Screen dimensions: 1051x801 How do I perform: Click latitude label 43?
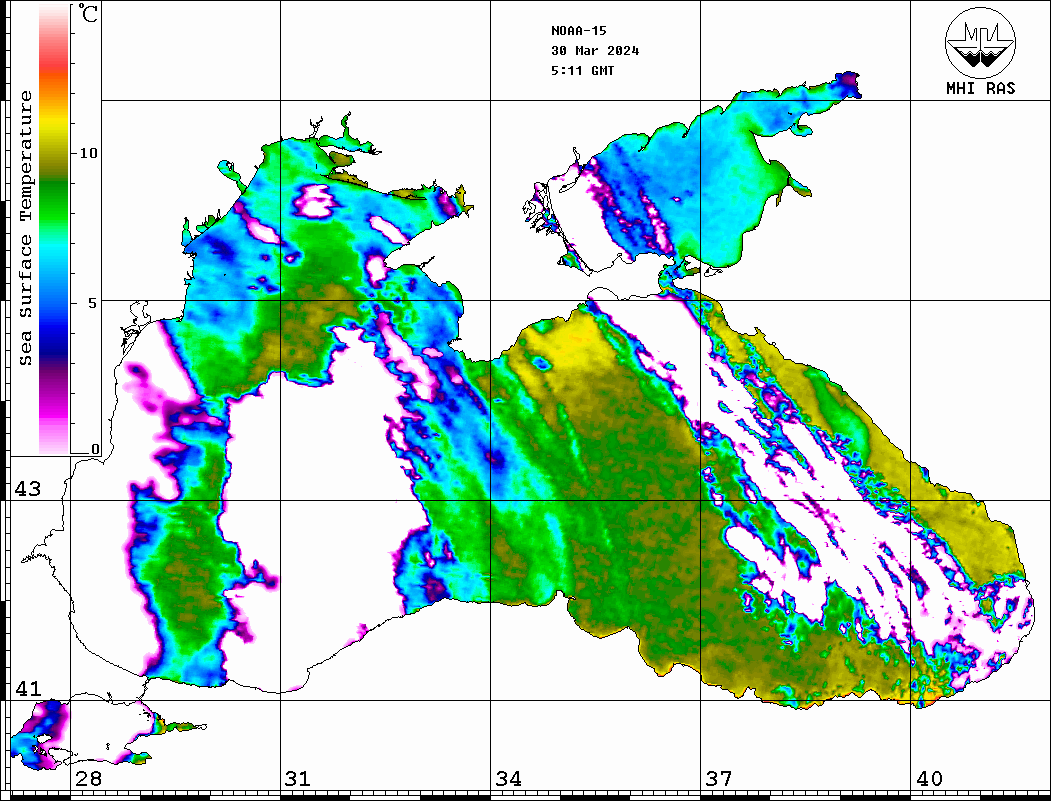coord(27,489)
